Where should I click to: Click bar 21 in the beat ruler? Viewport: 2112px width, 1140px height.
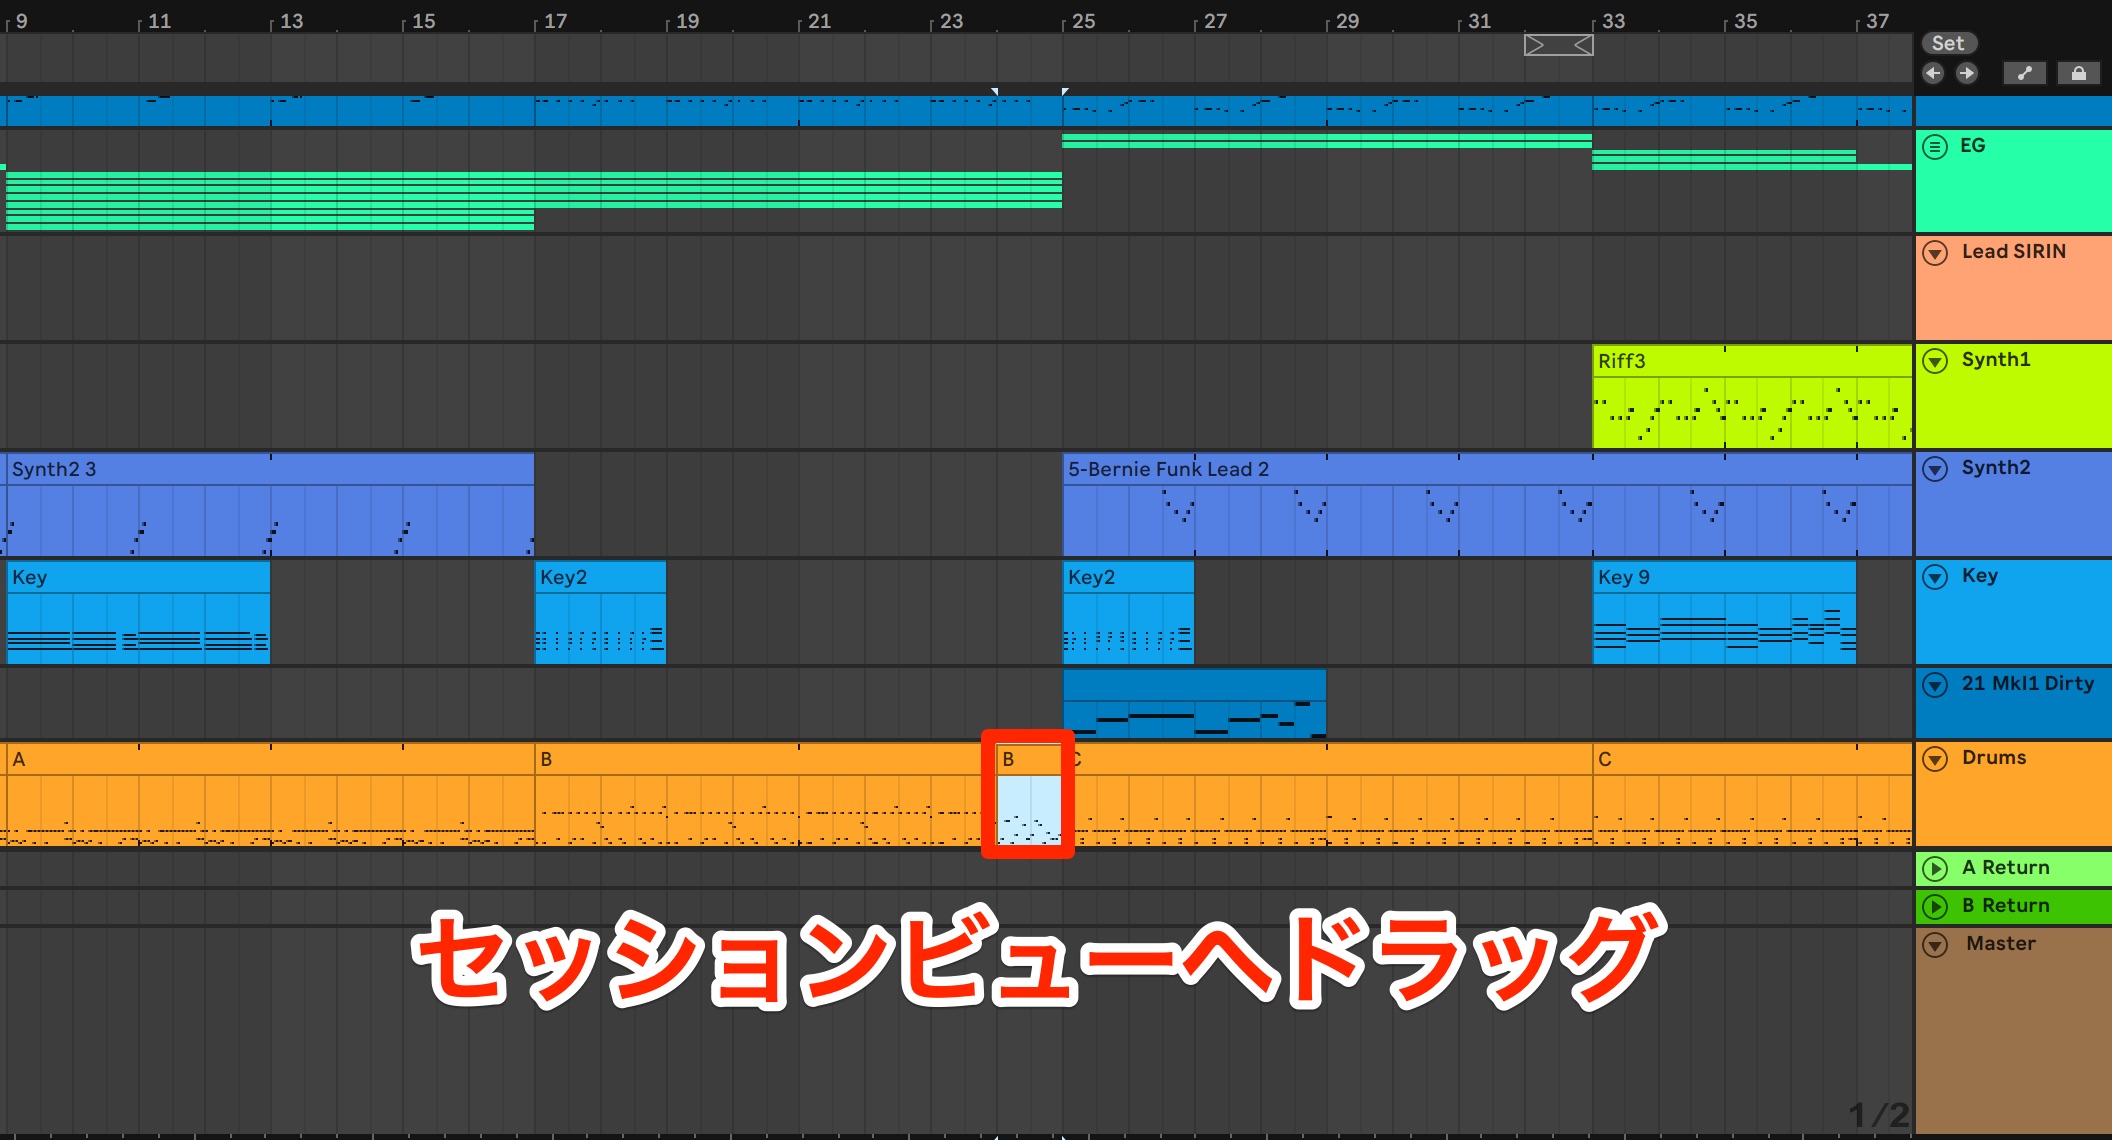pos(819,21)
